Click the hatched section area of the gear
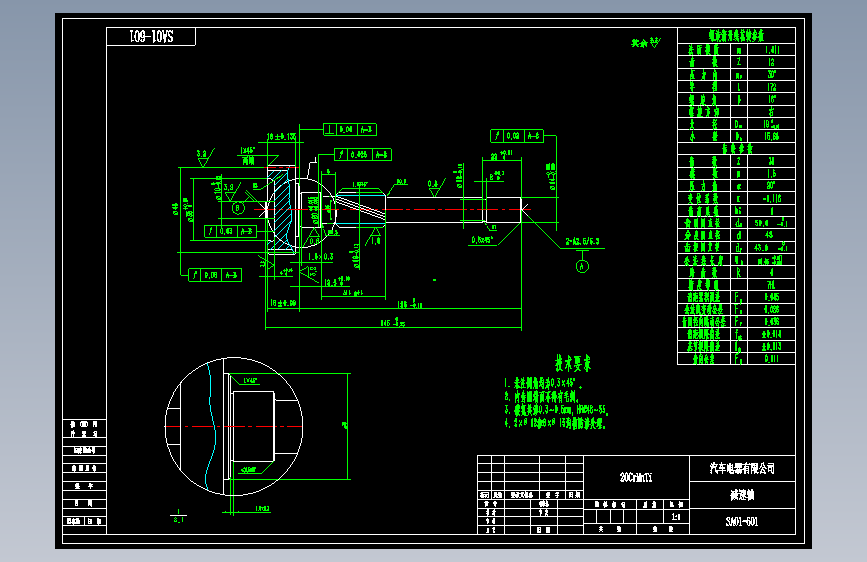Viewport: 867px width, 562px height. pyautogui.click(x=283, y=209)
